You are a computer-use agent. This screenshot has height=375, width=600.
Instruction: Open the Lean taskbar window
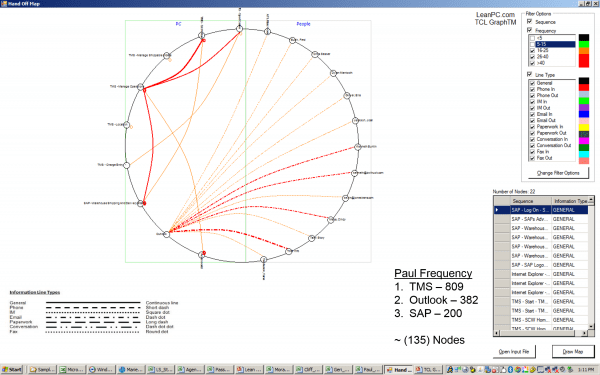[x=249, y=370]
